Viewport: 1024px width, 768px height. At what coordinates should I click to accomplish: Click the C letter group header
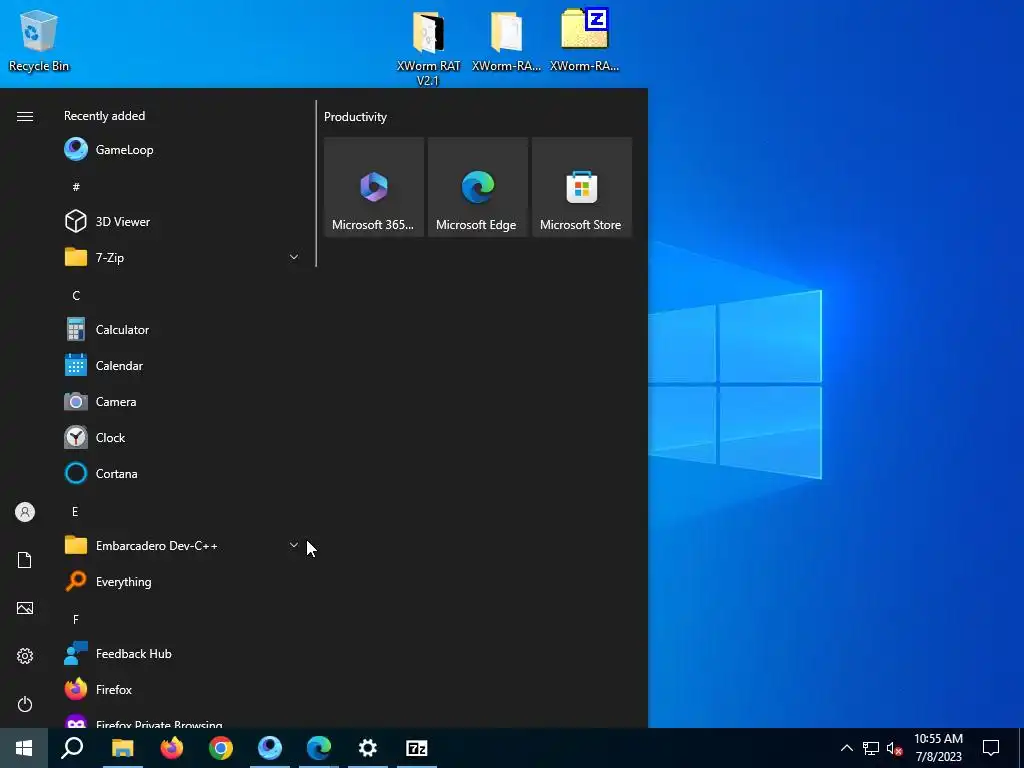pyautogui.click(x=76, y=296)
